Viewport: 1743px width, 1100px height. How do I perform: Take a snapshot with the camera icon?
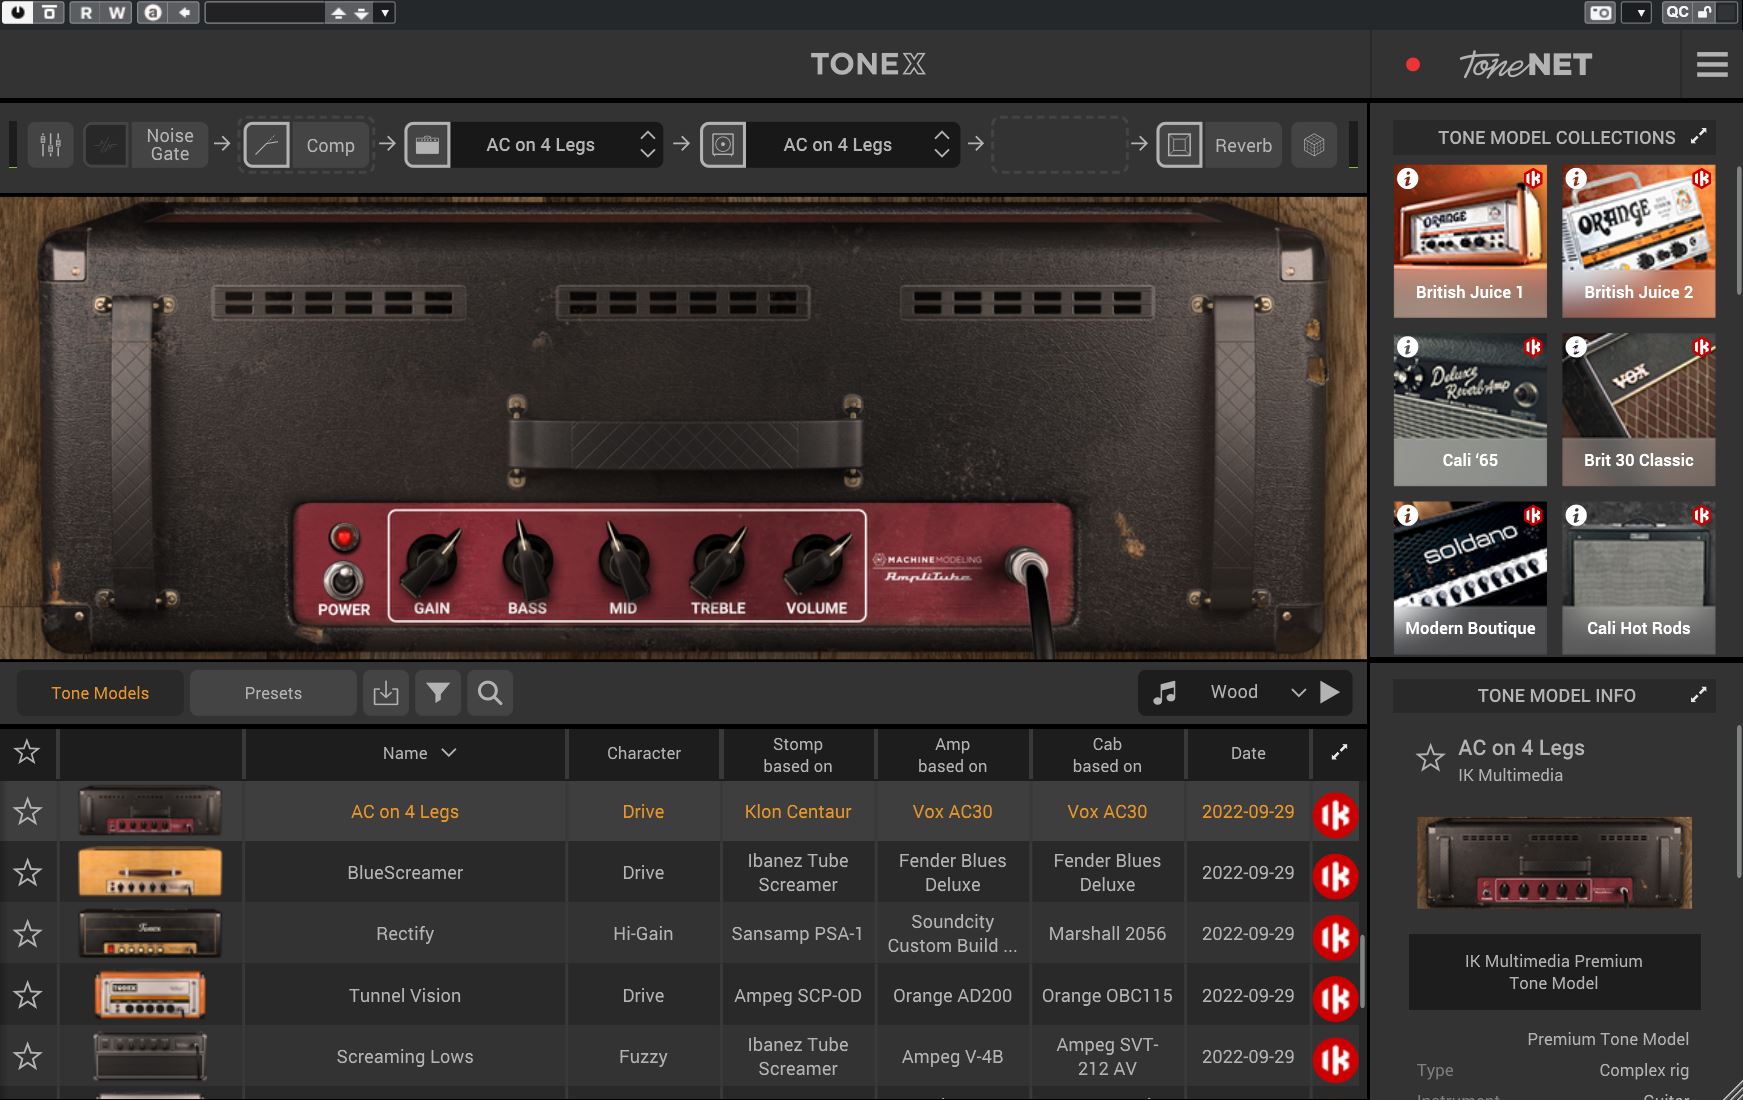1600,13
